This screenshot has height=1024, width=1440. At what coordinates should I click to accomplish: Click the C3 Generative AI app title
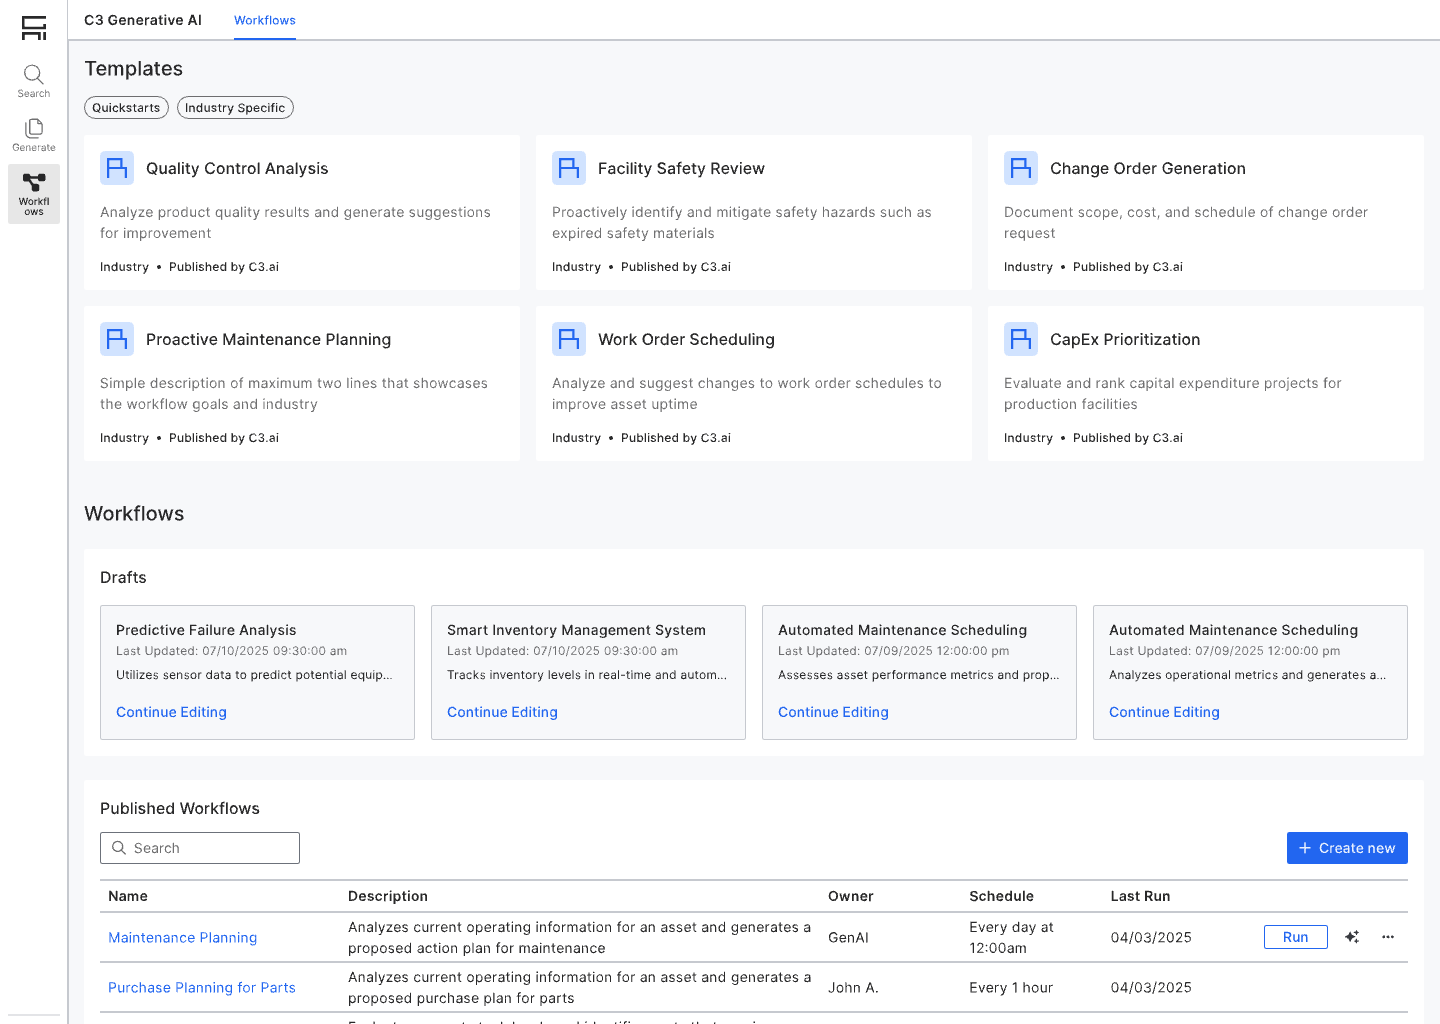[143, 20]
